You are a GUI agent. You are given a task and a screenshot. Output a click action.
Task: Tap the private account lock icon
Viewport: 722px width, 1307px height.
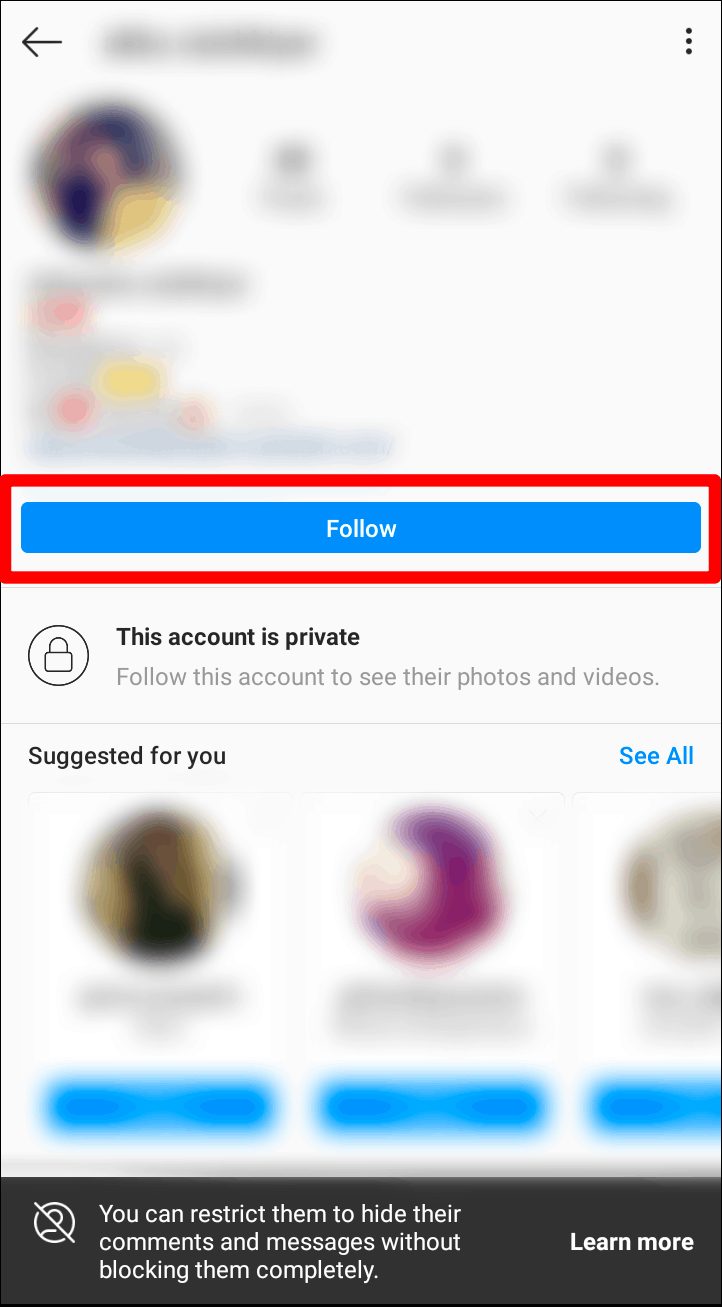pos(58,656)
